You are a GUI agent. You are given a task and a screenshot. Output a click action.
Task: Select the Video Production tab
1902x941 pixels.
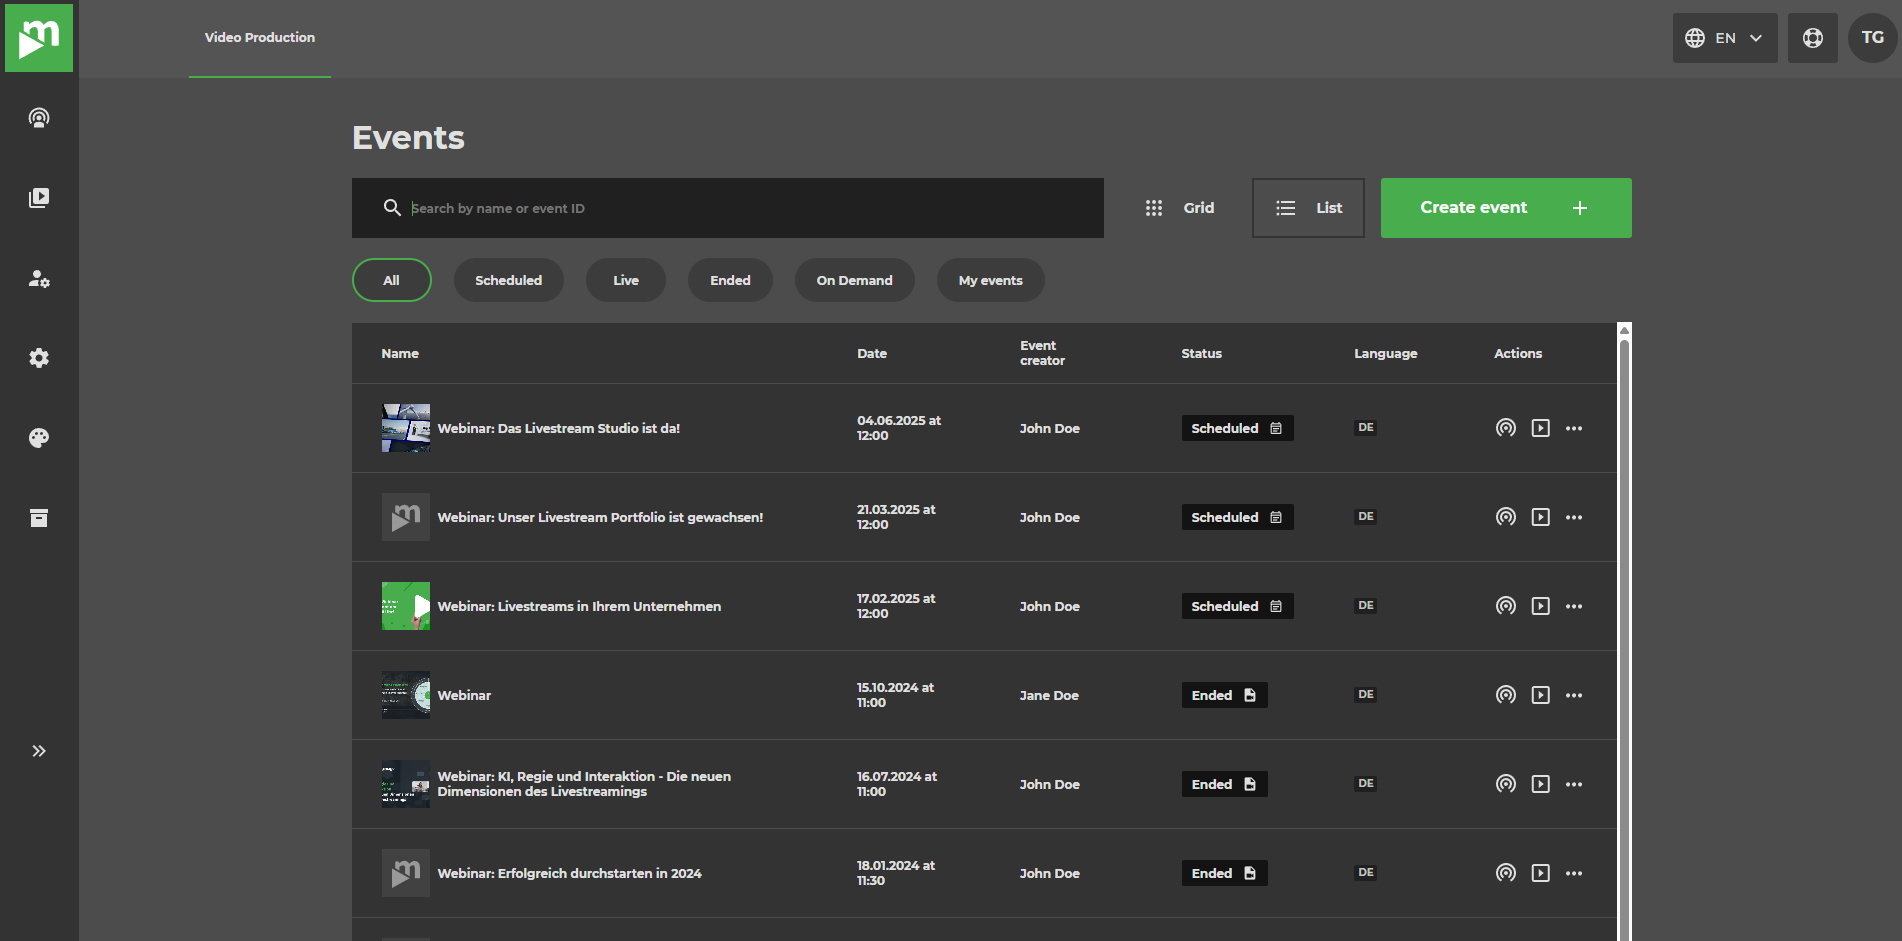(260, 38)
